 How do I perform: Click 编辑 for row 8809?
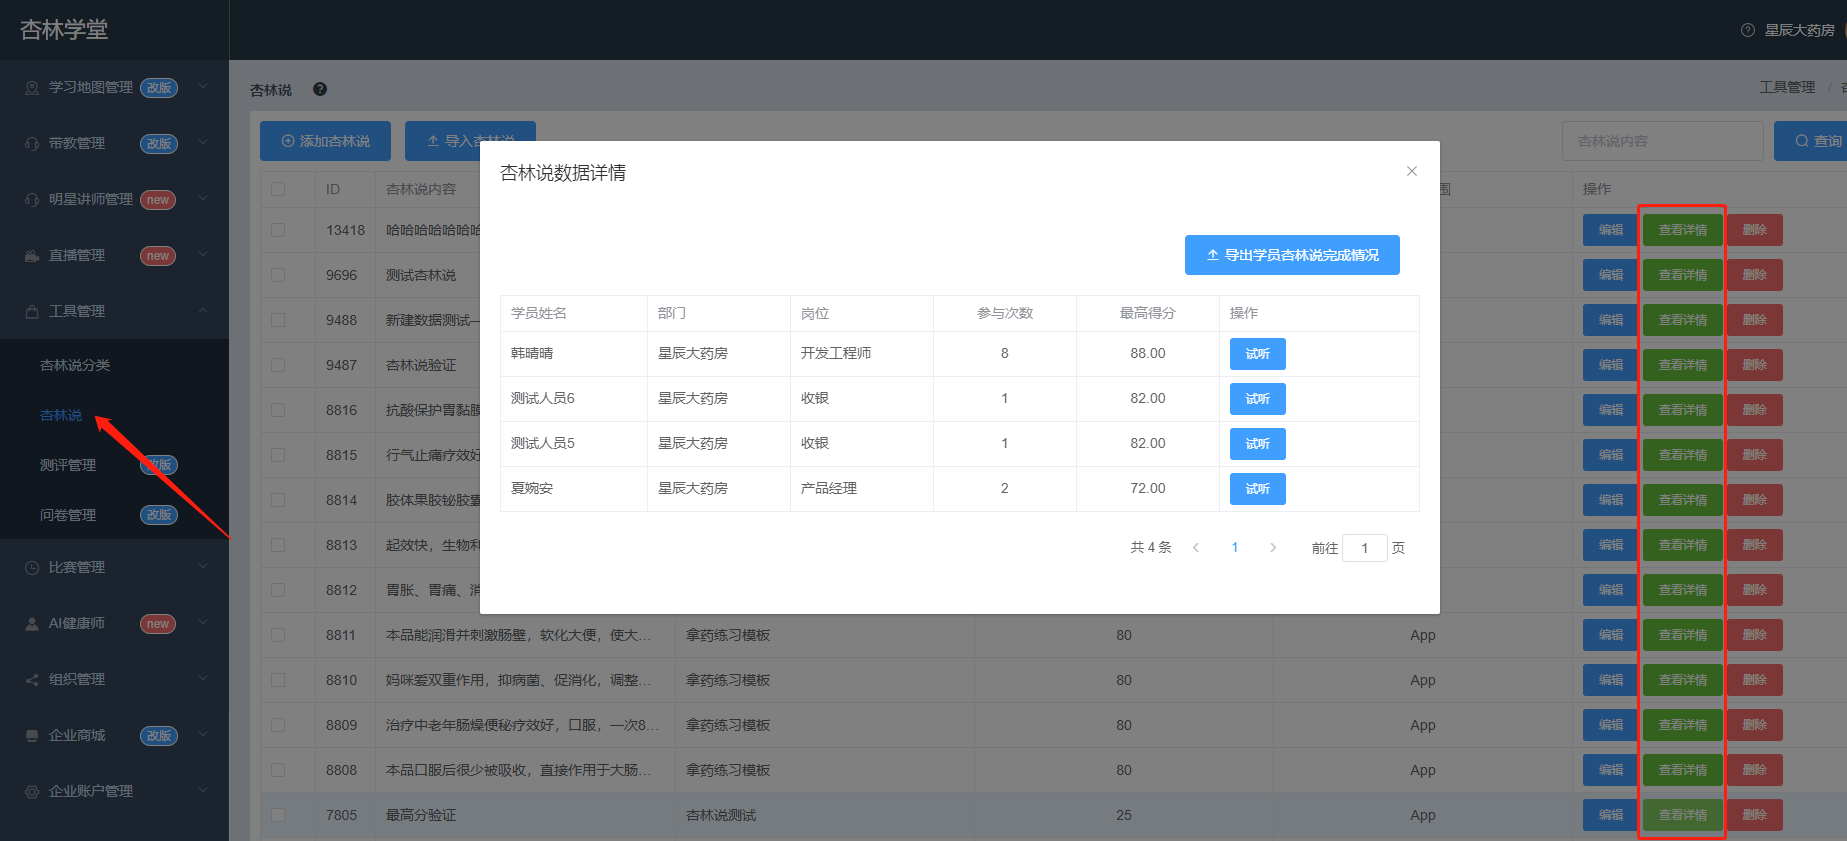click(x=1610, y=725)
